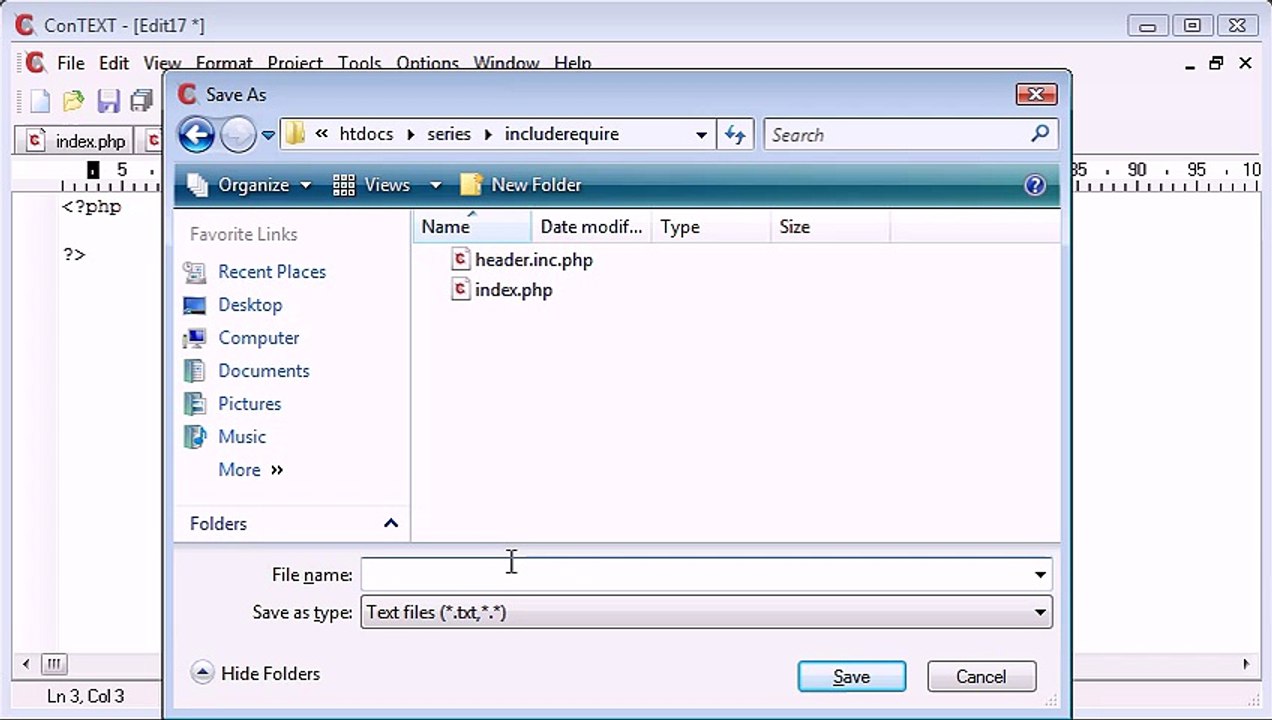1272x720 pixels.
Task: Click the horizontal scrollbar thumb
Action: point(54,663)
